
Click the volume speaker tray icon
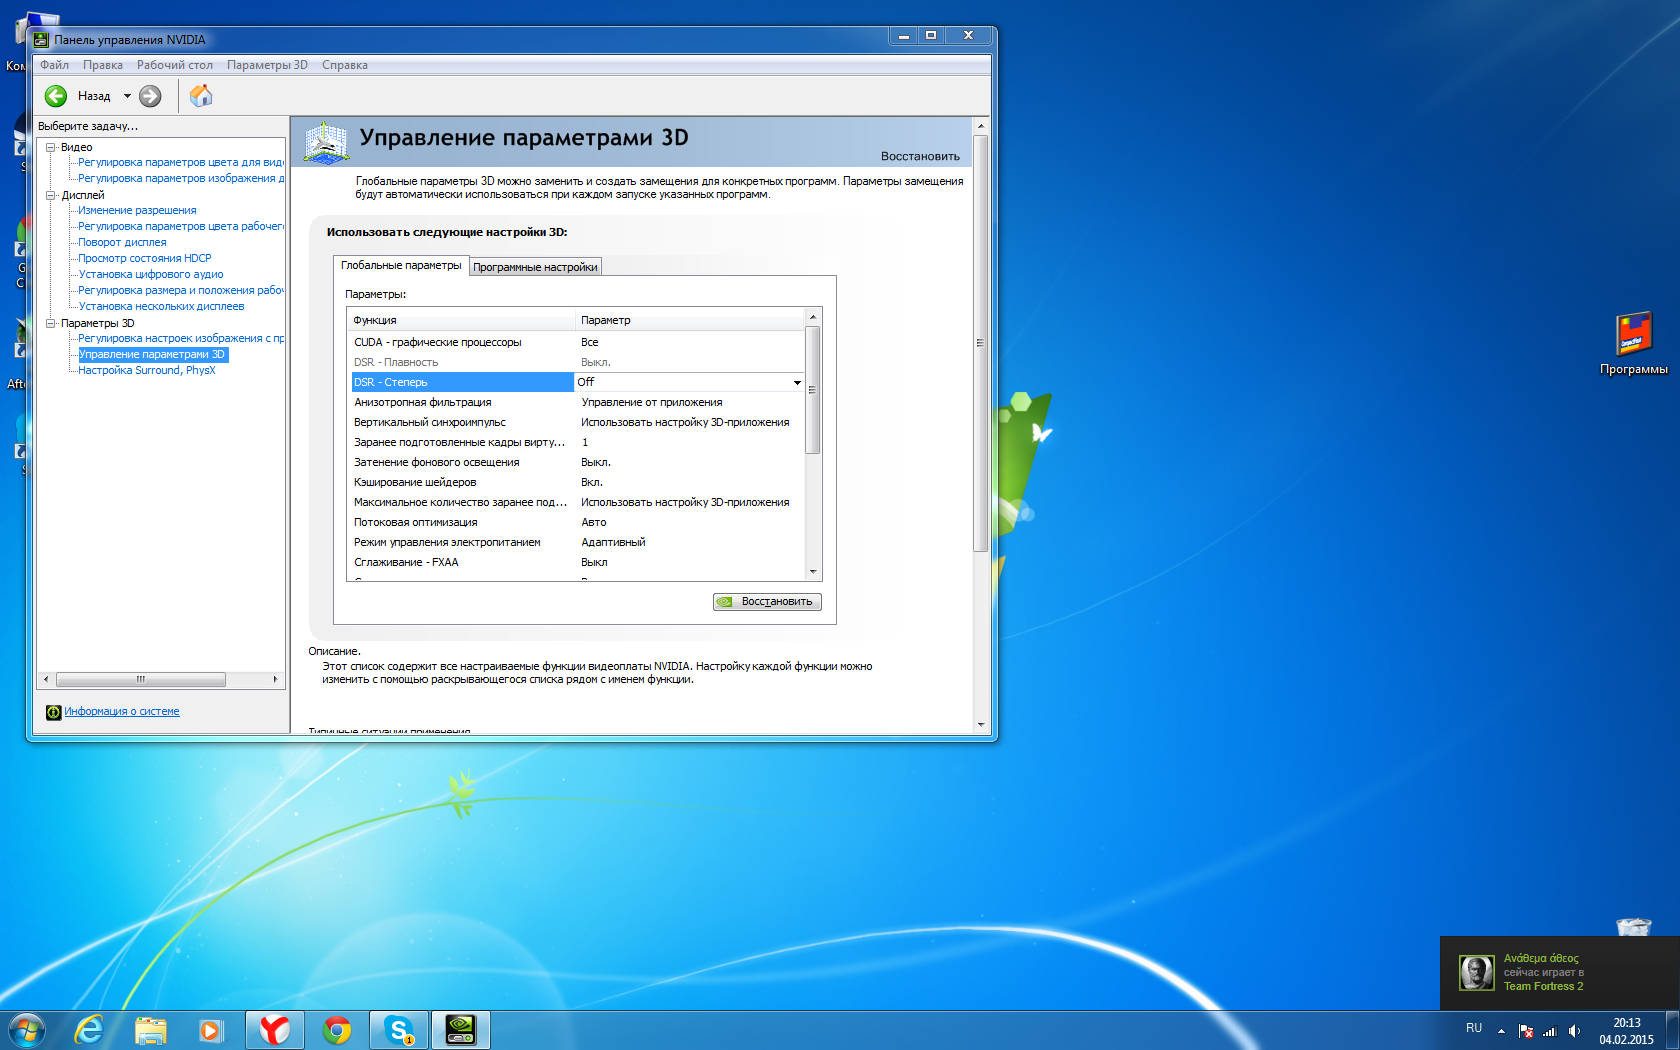click(1575, 1031)
